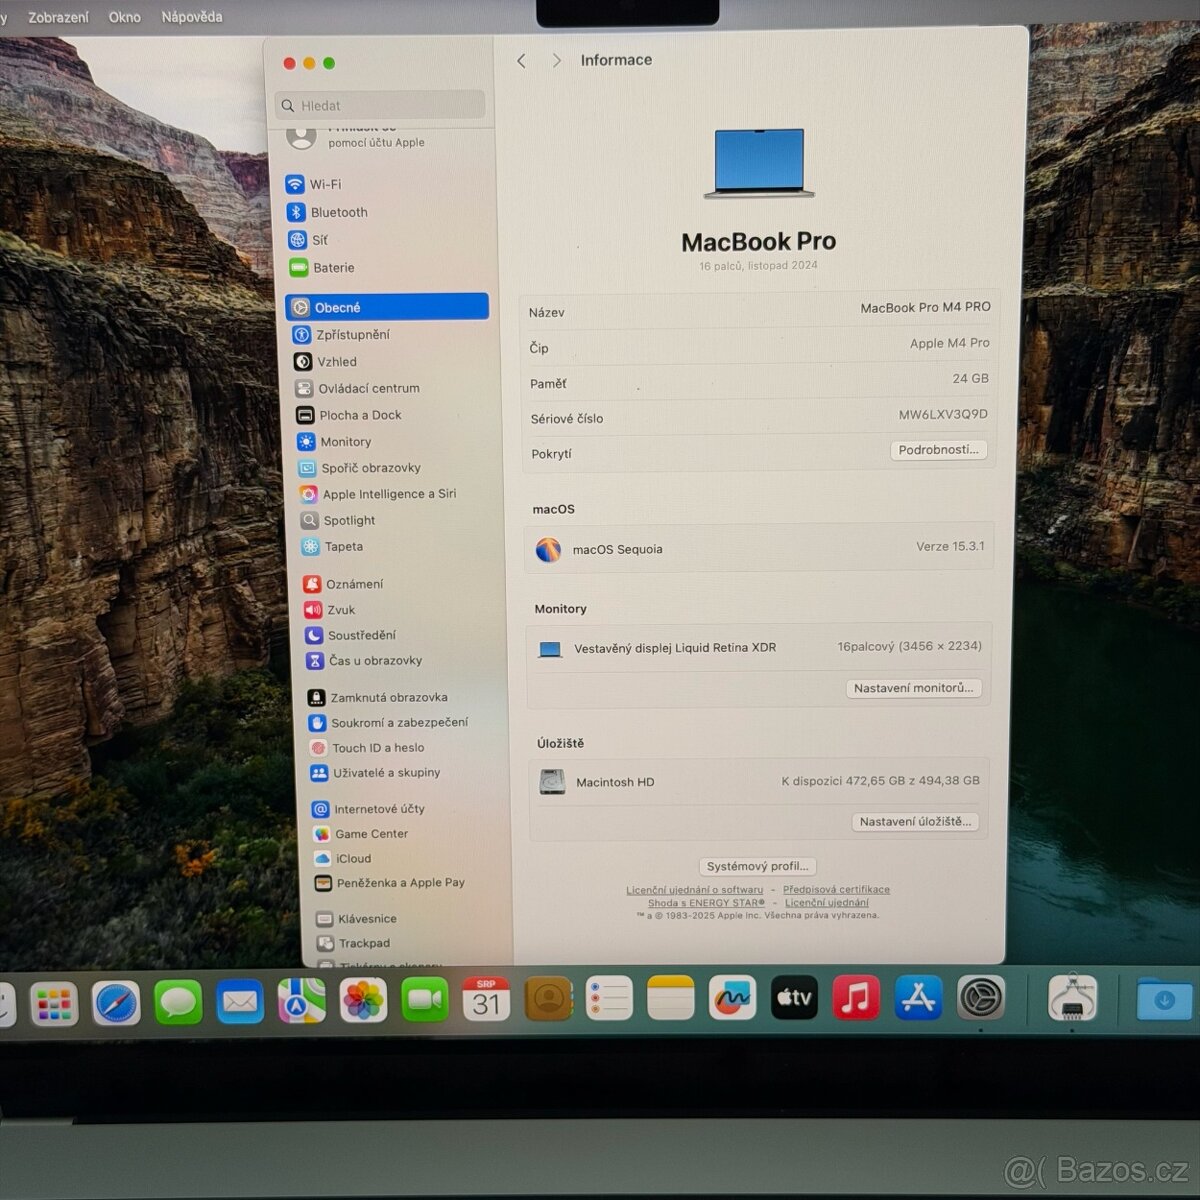Open Messages from the Dock

pos(178,1002)
